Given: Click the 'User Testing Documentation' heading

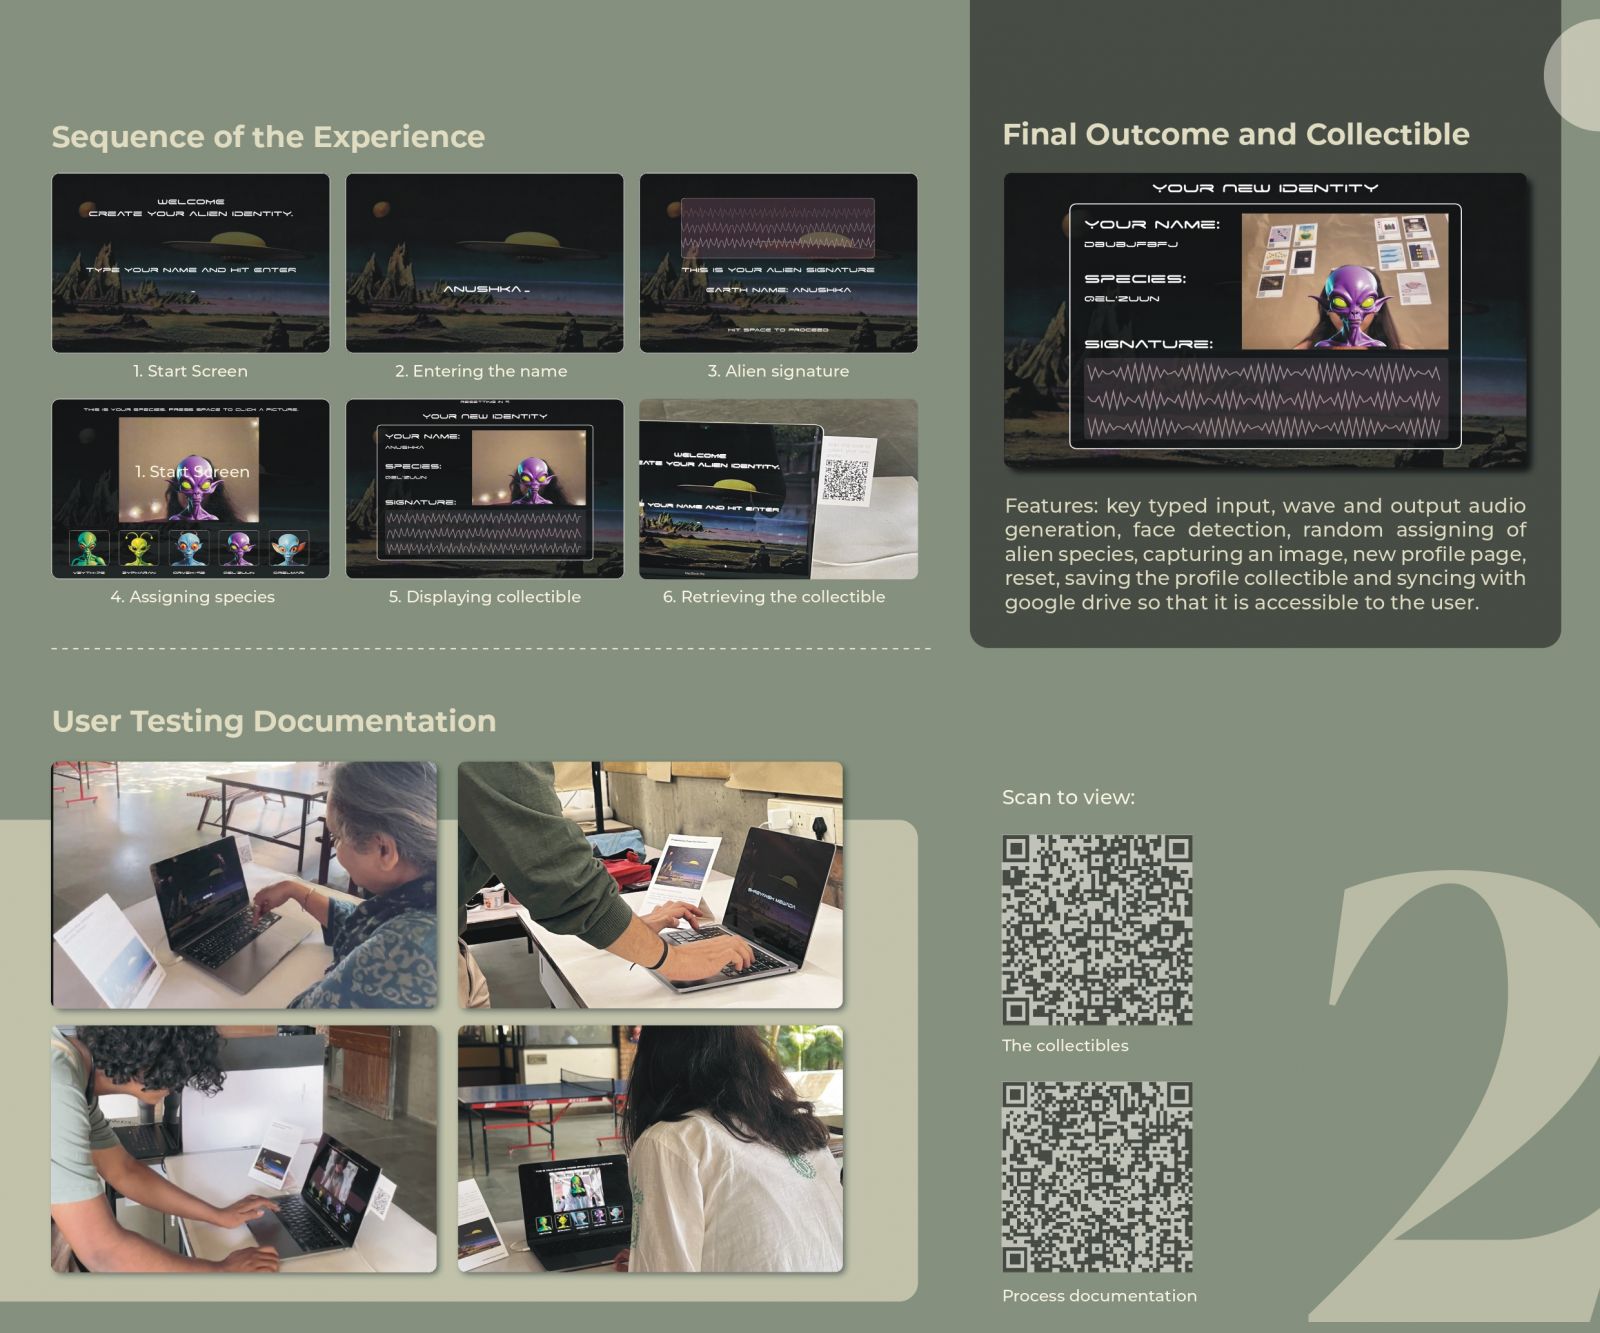Looking at the screenshot, I should pyautogui.click(x=274, y=721).
